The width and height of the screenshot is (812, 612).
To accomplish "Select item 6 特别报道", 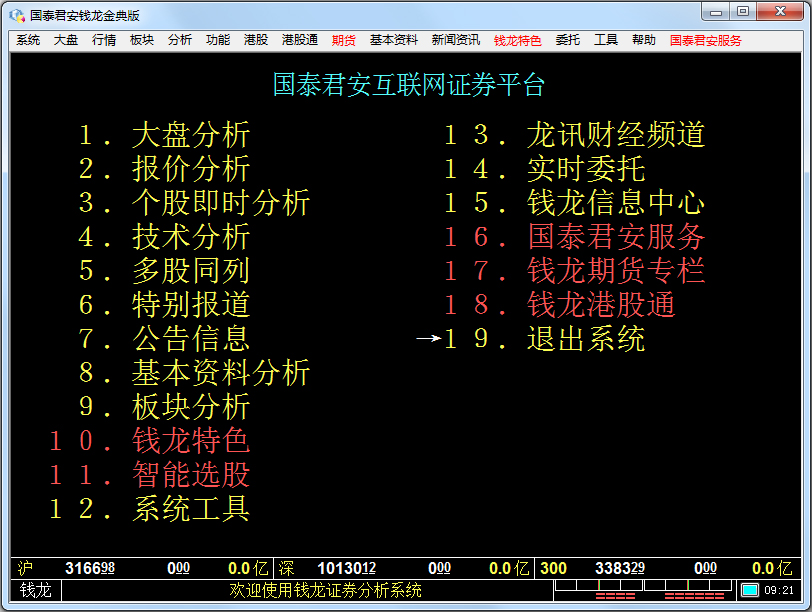I will point(165,304).
